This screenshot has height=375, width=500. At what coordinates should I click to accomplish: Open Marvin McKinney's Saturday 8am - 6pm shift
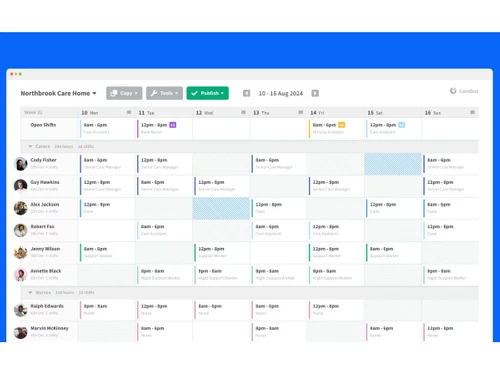(393, 332)
